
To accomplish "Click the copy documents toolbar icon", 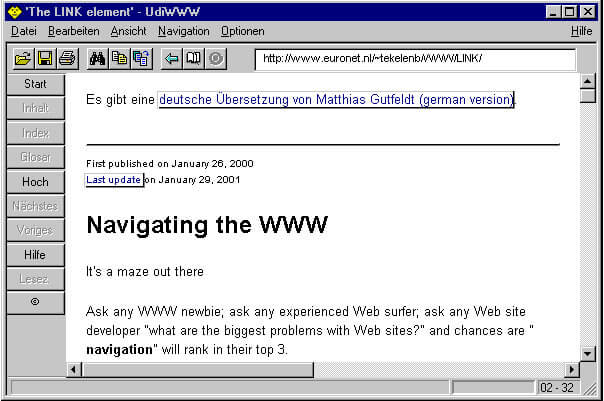I will [119, 59].
